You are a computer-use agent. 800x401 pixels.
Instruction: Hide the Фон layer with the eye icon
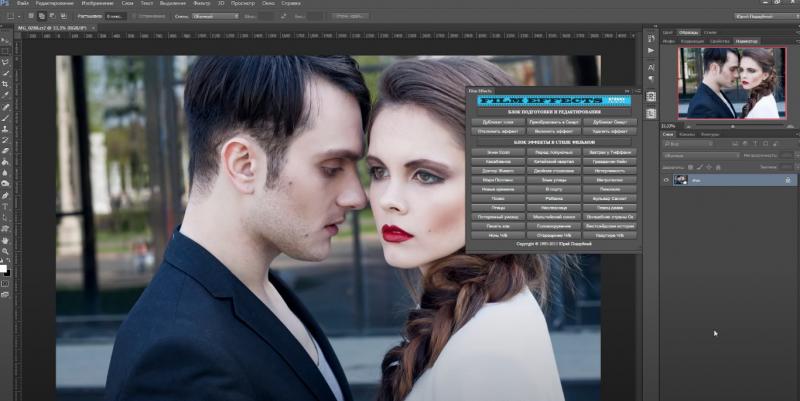tap(667, 180)
